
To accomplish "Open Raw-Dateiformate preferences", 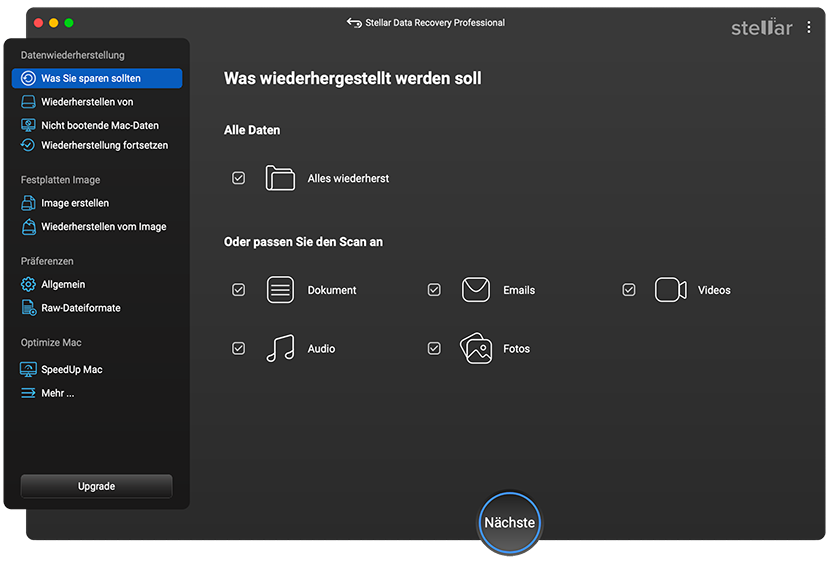I will point(80,308).
